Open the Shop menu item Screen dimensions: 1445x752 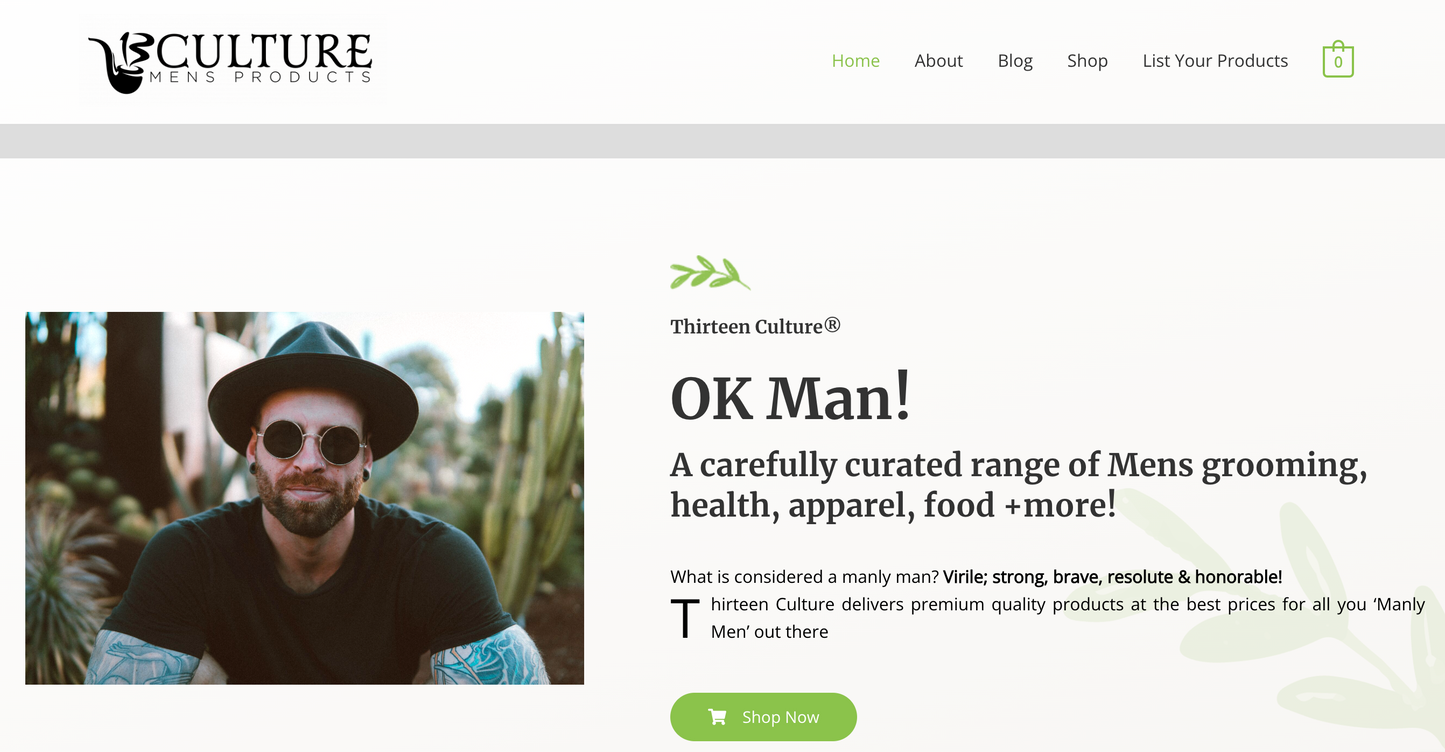click(x=1087, y=61)
